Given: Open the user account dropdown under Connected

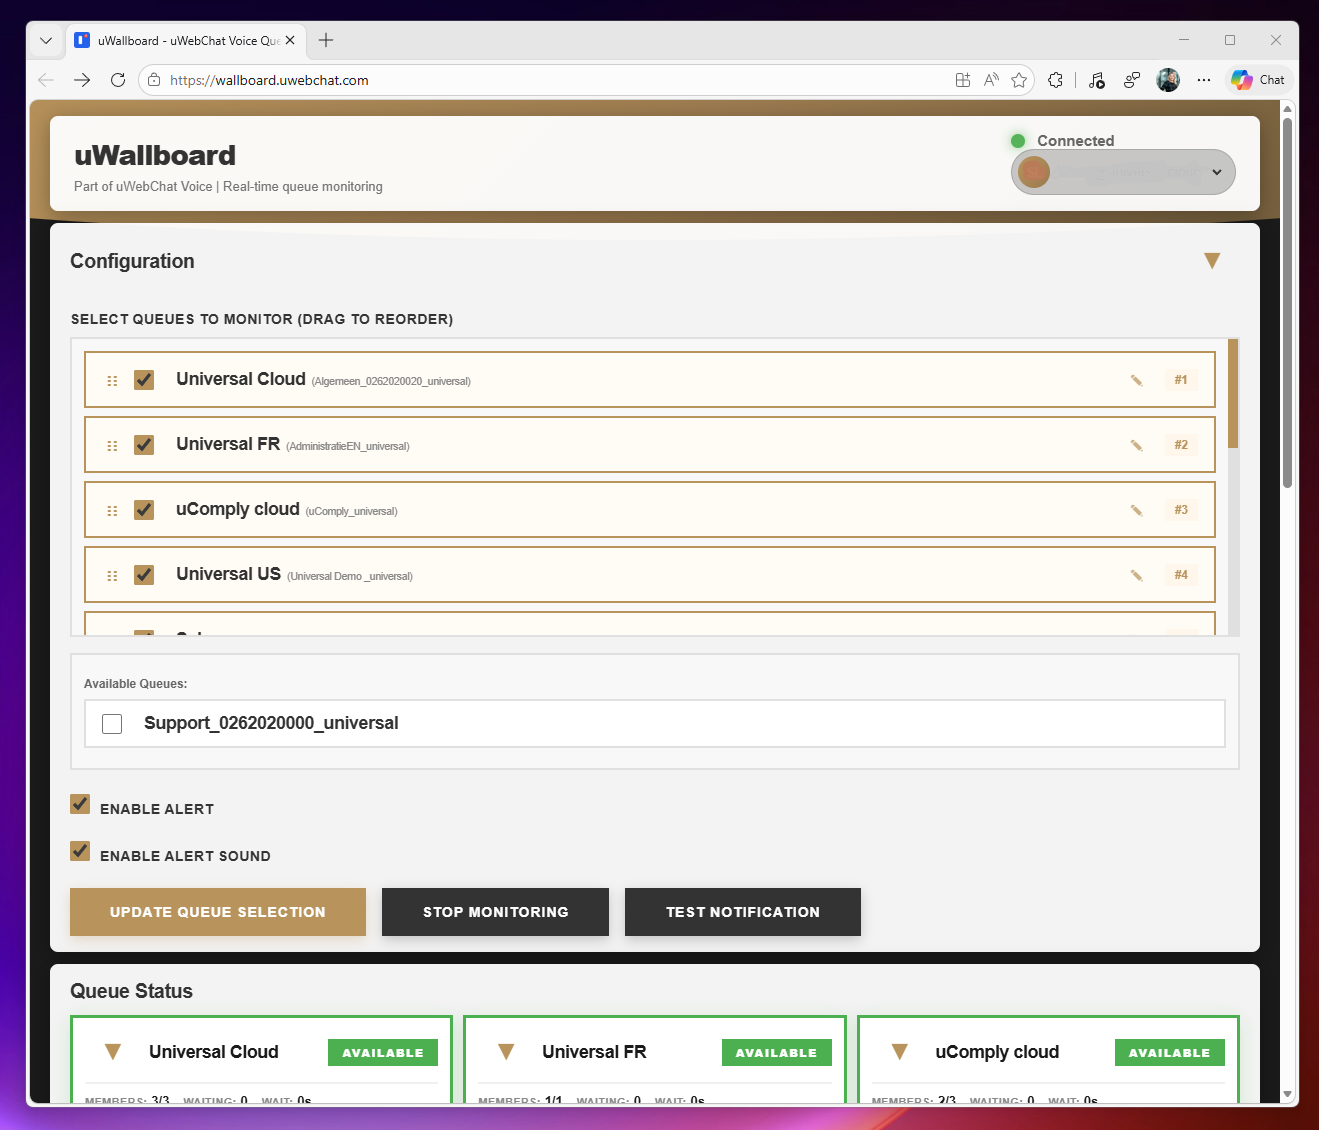Looking at the screenshot, I should [x=1123, y=172].
